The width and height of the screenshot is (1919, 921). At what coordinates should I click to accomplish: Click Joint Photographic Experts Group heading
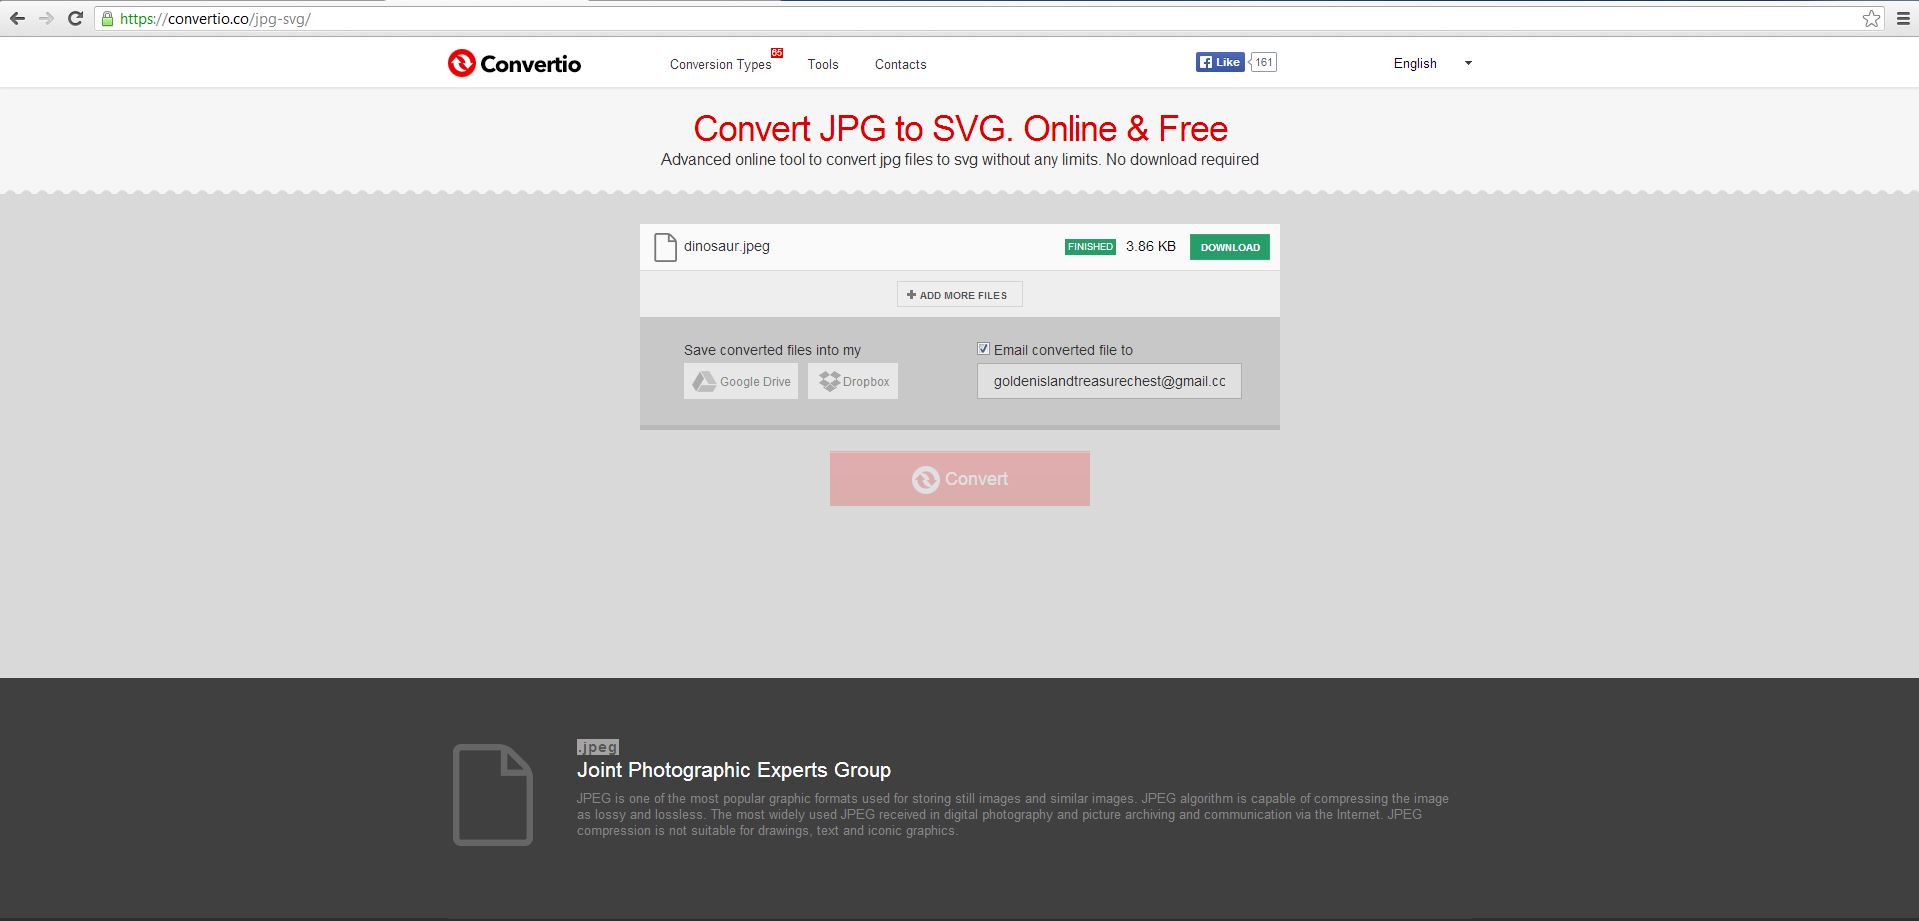click(x=734, y=770)
